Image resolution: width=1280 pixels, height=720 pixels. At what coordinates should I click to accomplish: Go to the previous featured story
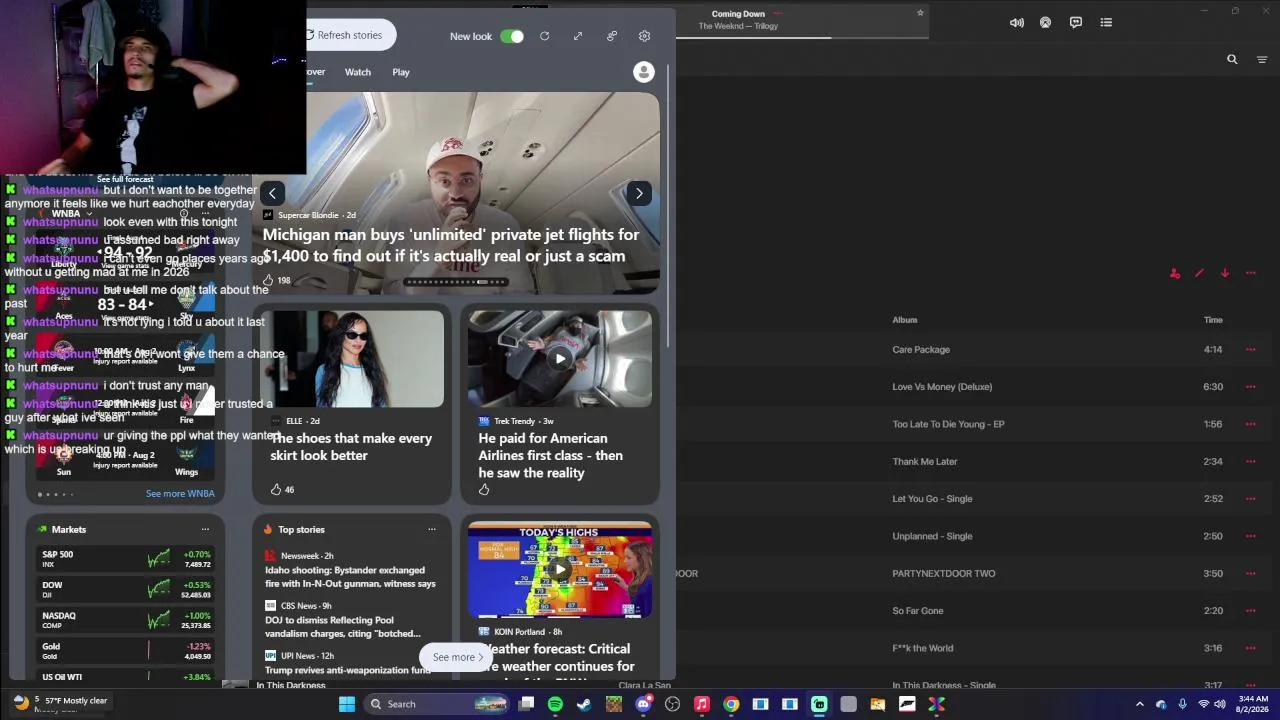click(272, 193)
